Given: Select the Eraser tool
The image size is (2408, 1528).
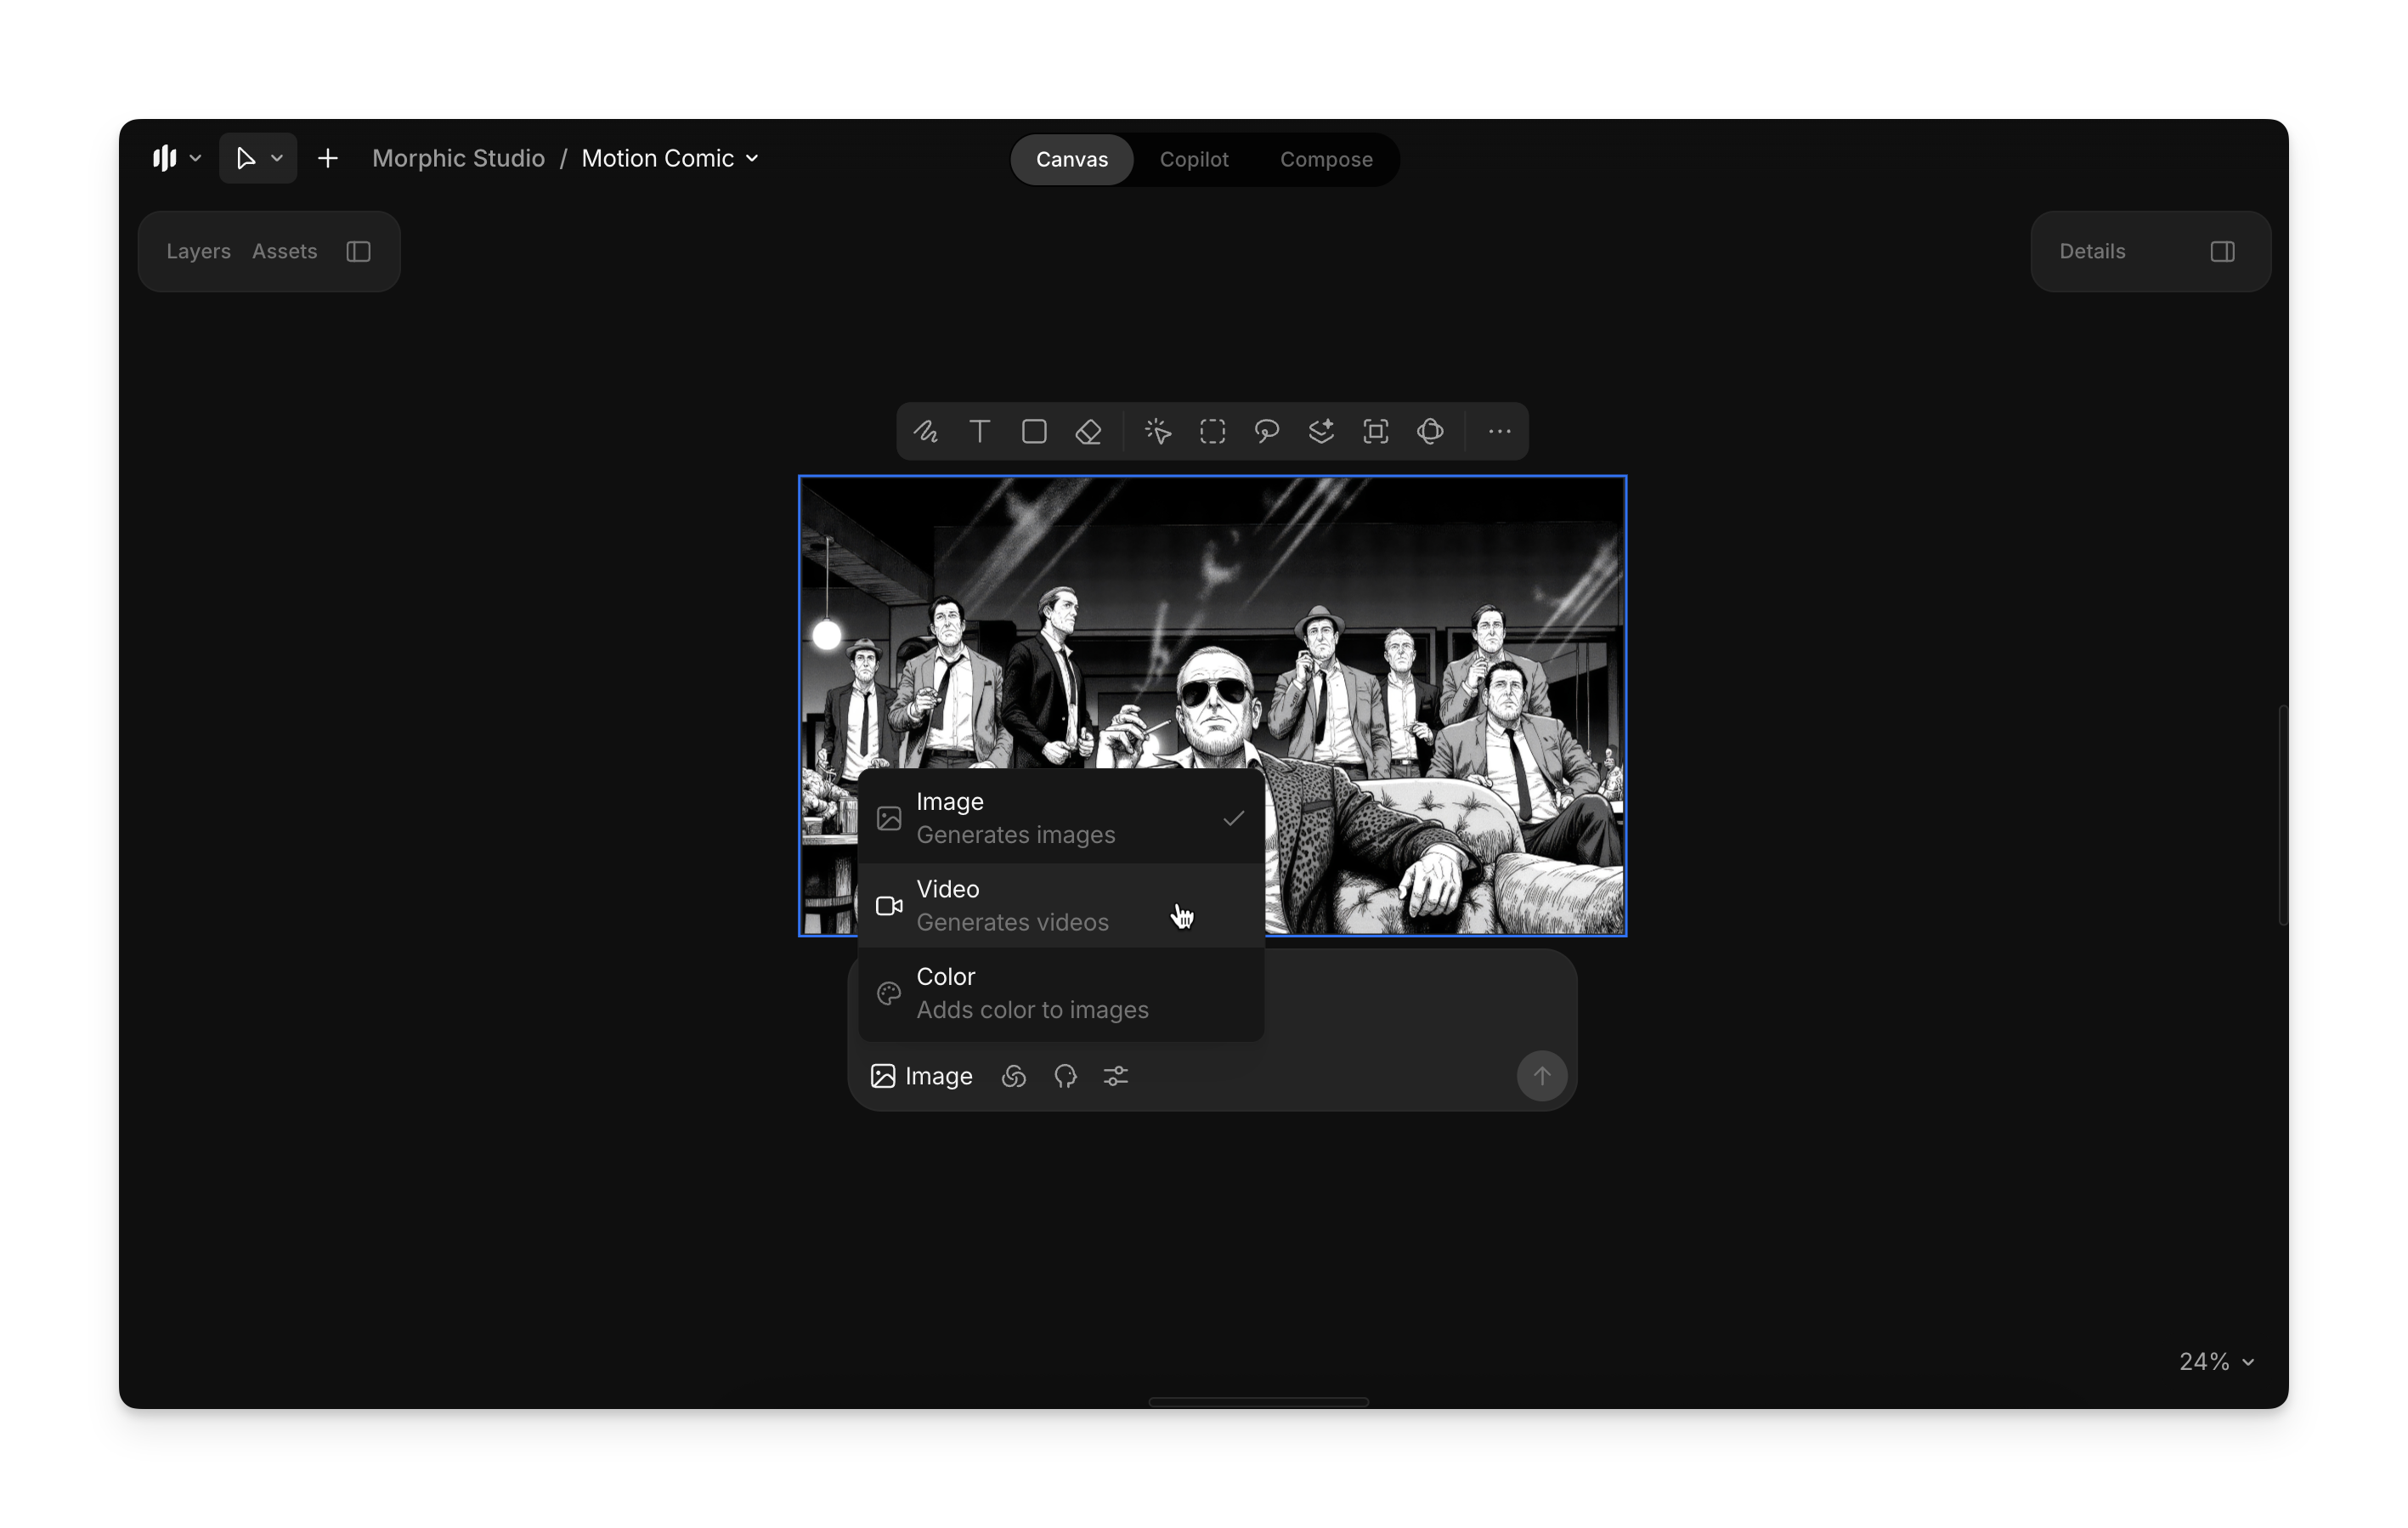Looking at the screenshot, I should (x=1088, y=432).
